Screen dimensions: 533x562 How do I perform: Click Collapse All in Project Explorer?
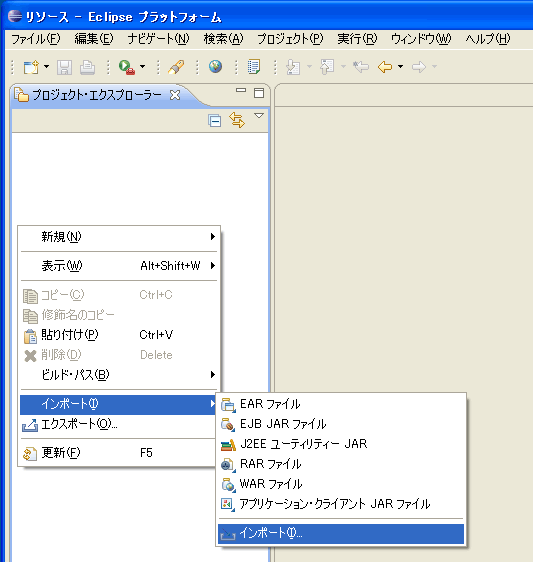[214, 121]
